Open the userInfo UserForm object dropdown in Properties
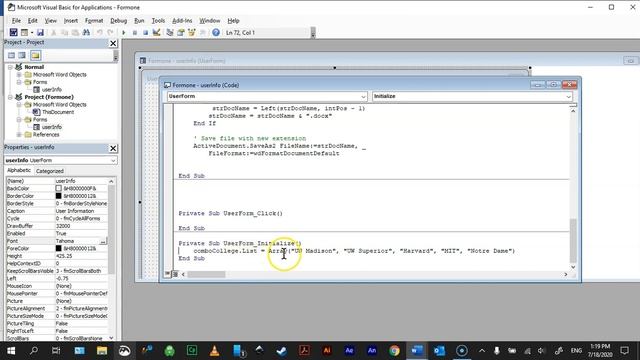The width and height of the screenshot is (640, 360). tap(113, 160)
